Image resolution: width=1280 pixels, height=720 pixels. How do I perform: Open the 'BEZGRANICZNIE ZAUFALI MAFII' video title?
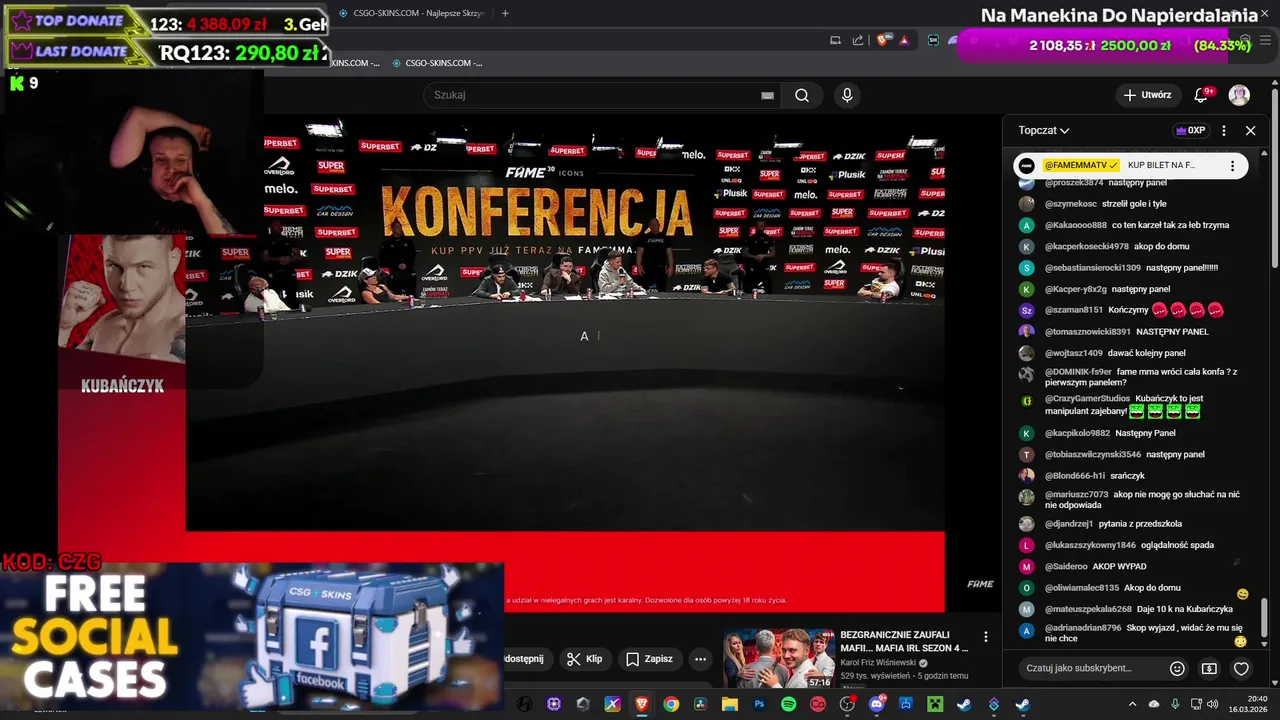pyautogui.click(x=904, y=641)
